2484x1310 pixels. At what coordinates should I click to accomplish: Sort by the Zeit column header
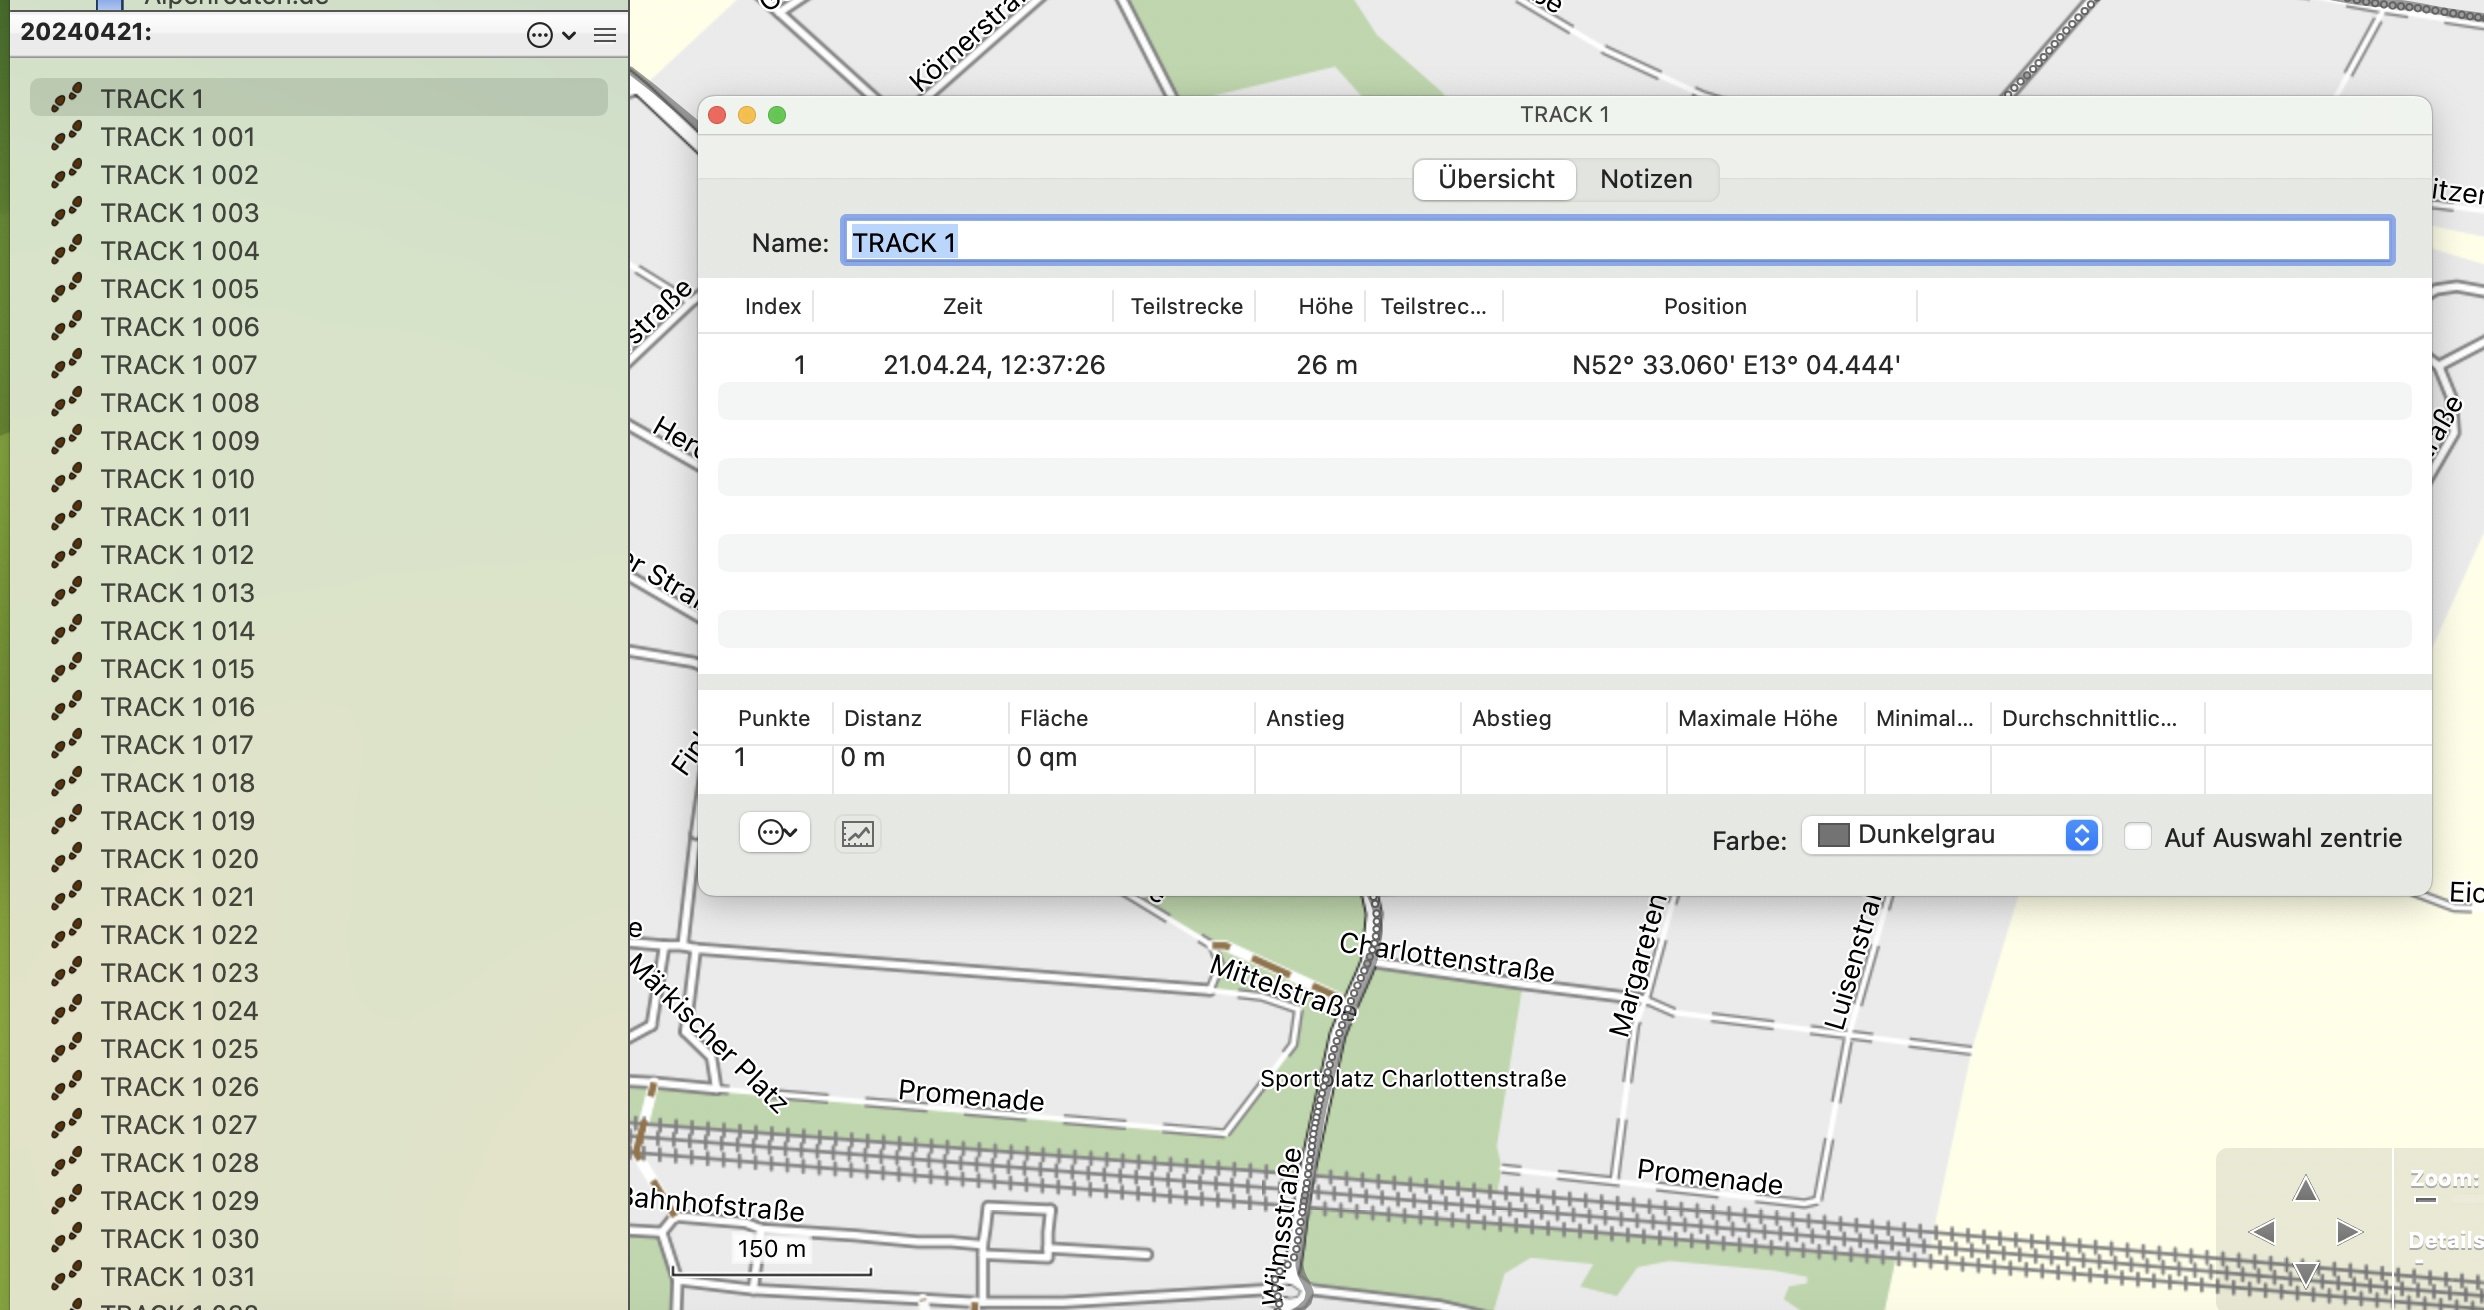pyautogui.click(x=962, y=306)
